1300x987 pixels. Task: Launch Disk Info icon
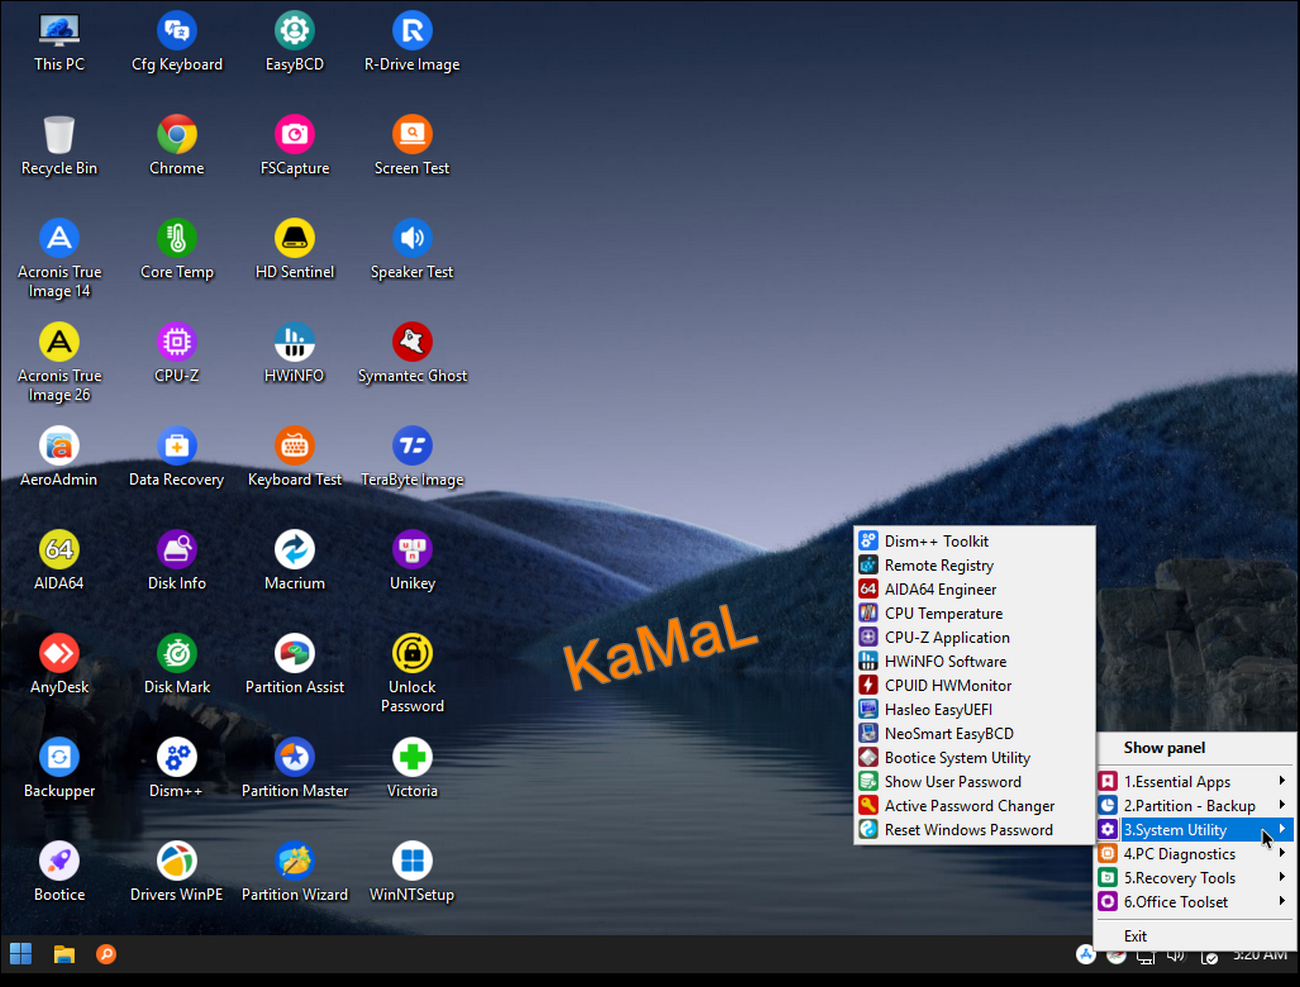click(177, 561)
